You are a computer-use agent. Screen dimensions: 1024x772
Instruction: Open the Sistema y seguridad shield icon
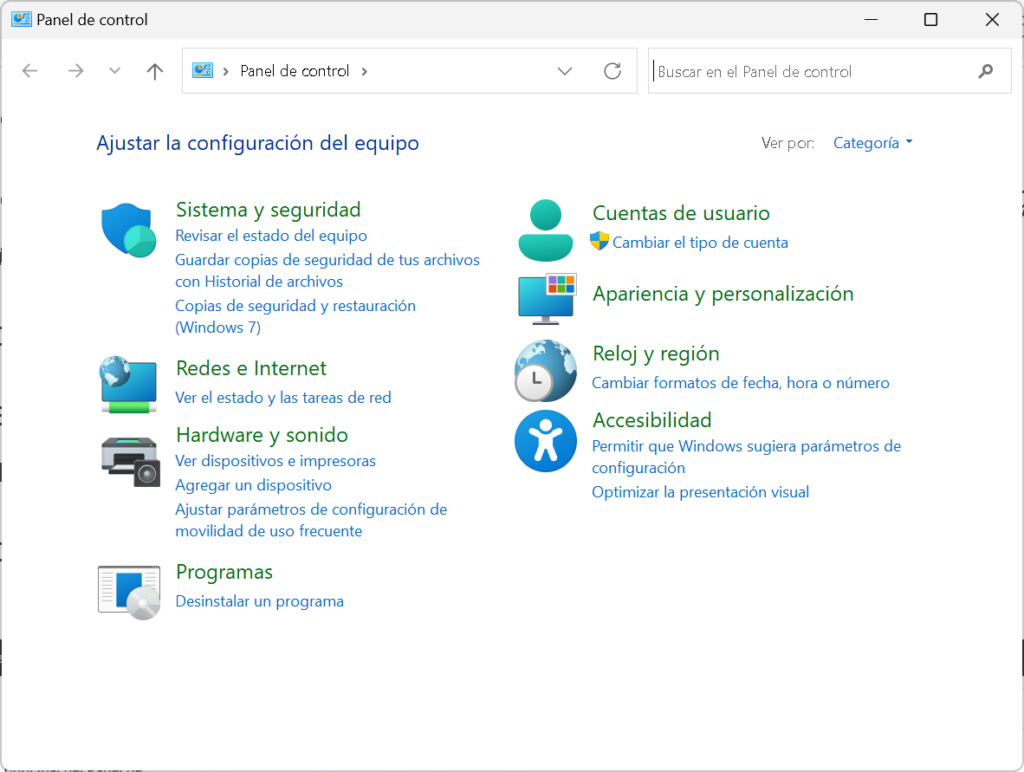click(x=129, y=230)
